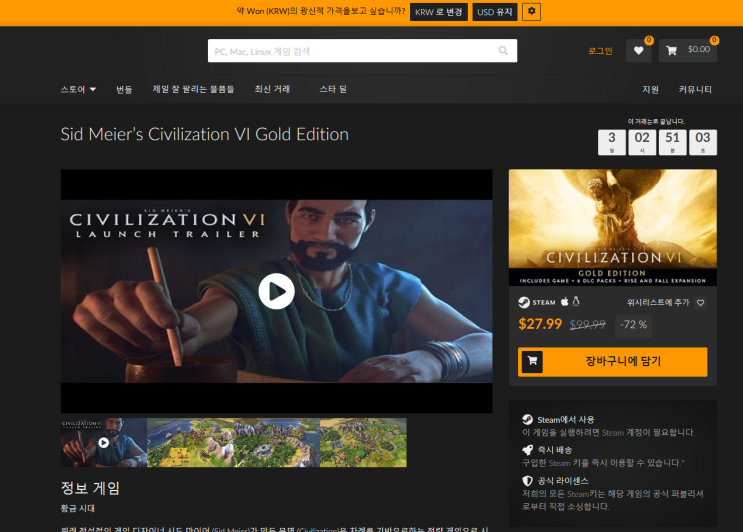
Task: Expand the 스토어 dropdown menu
Action: tap(78, 89)
